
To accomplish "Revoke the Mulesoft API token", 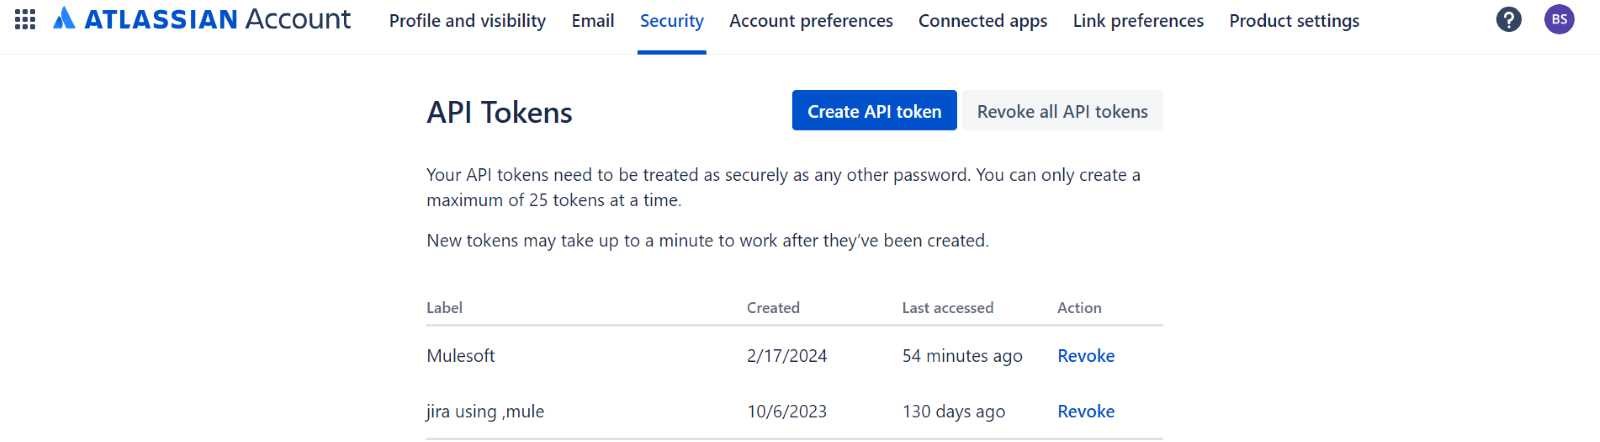I will coord(1086,356).
